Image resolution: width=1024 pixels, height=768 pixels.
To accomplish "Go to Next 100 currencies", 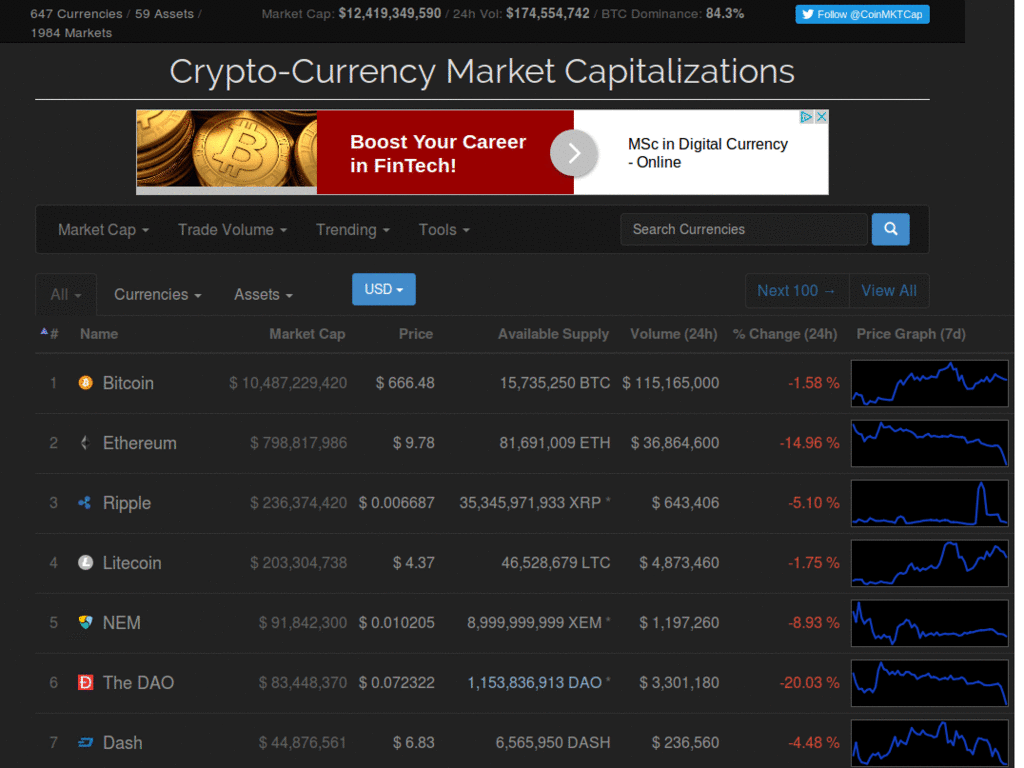I will click(x=797, y=291).
